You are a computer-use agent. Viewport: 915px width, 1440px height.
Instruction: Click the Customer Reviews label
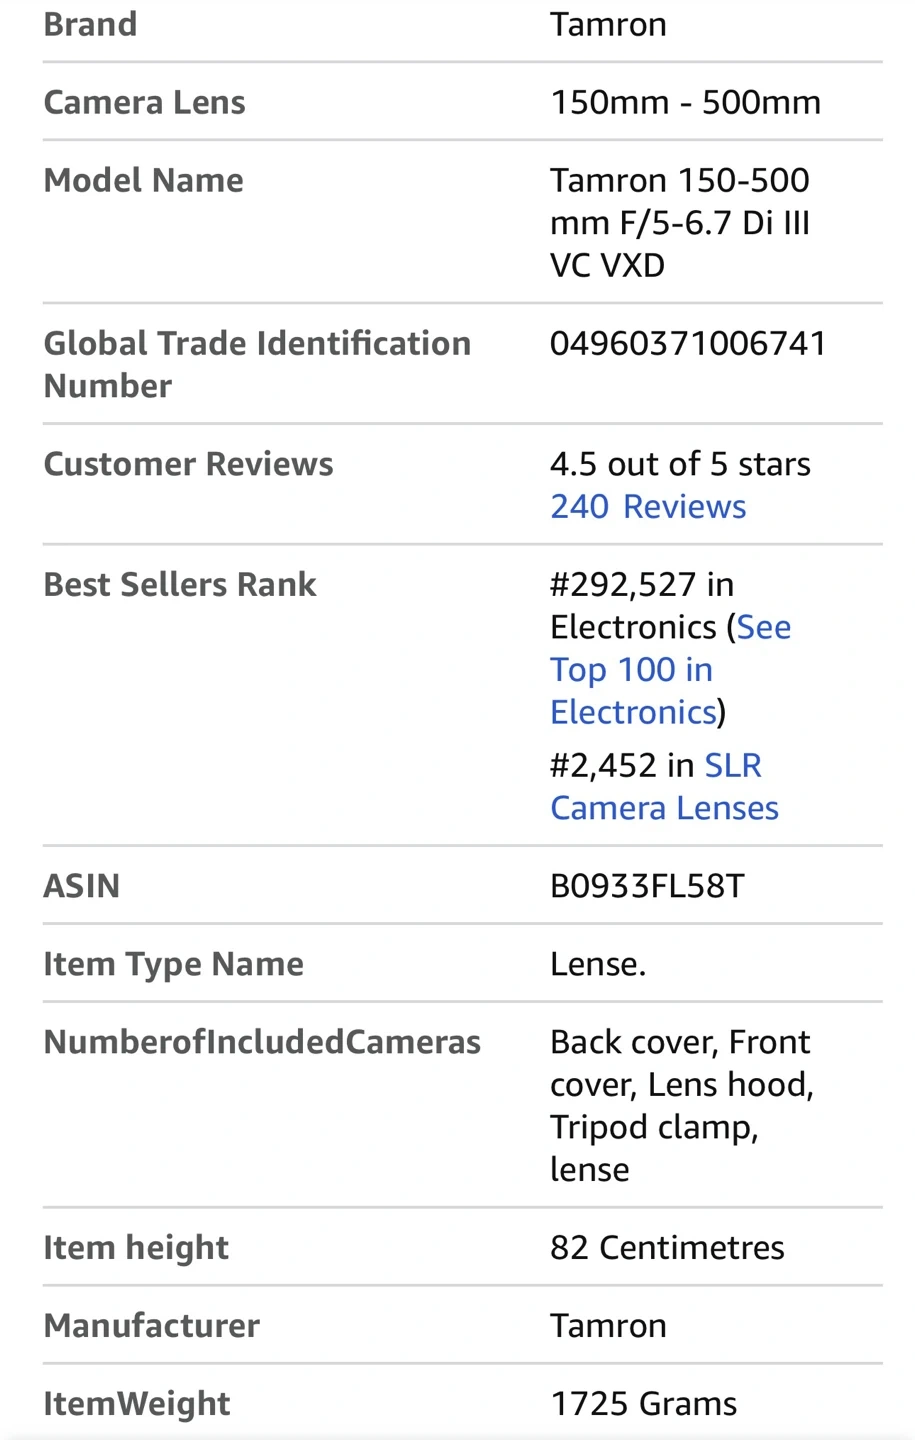click(x=188, y=464)
